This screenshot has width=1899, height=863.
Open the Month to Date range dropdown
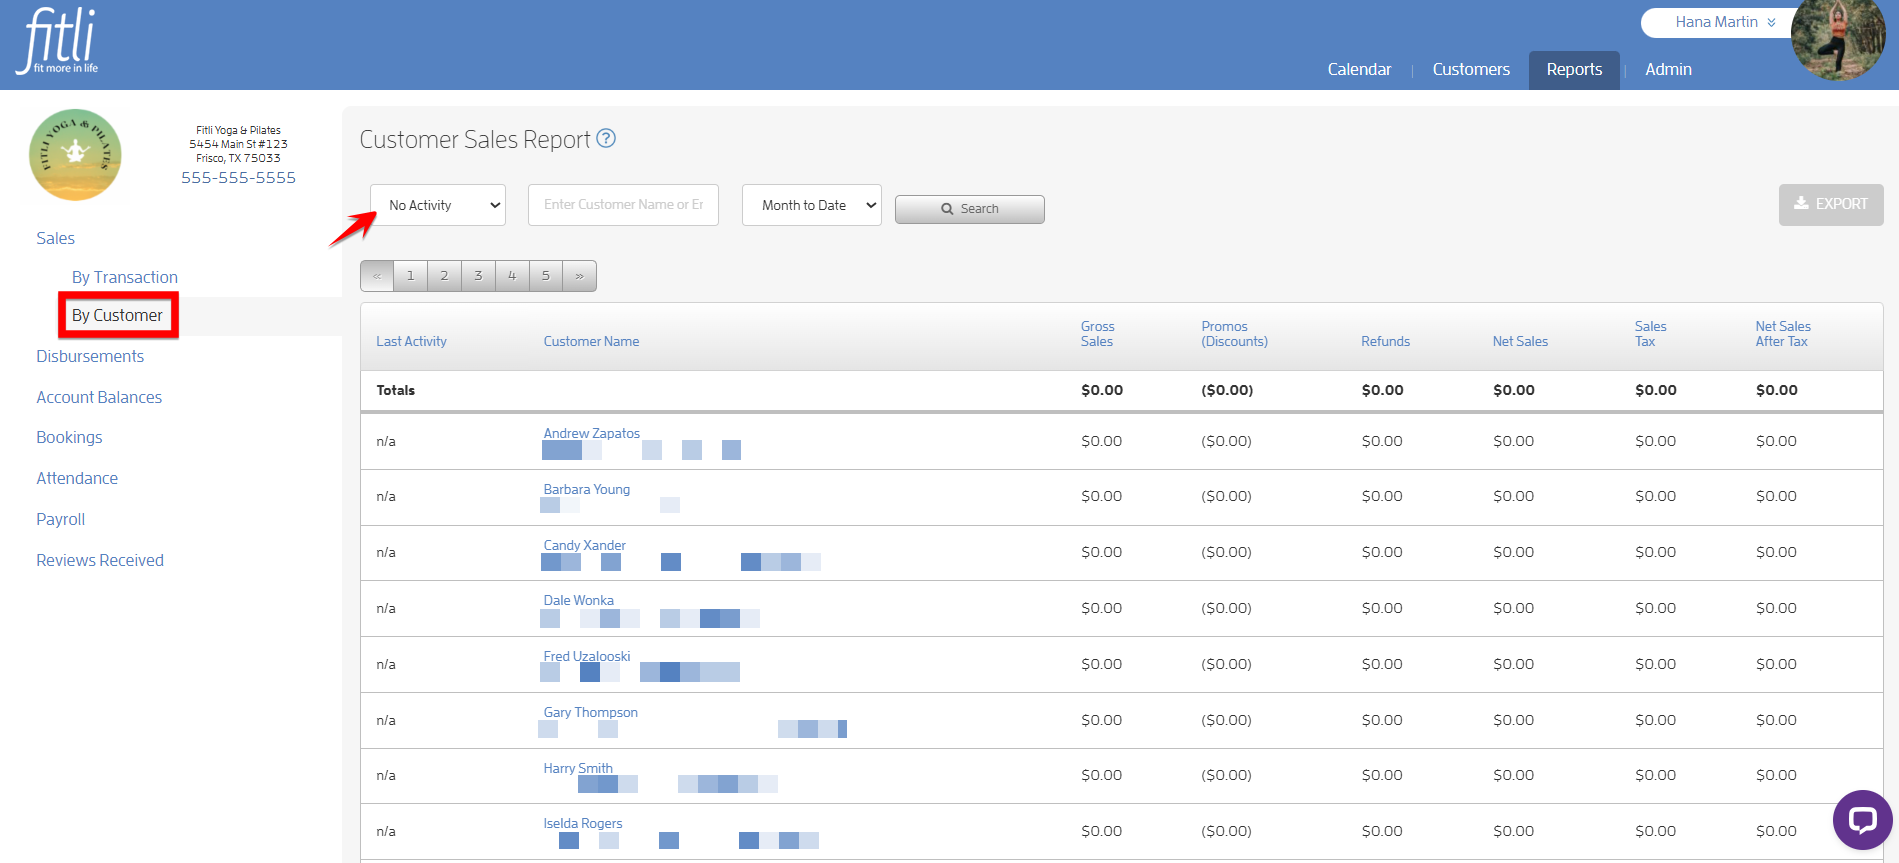[812, 205]
